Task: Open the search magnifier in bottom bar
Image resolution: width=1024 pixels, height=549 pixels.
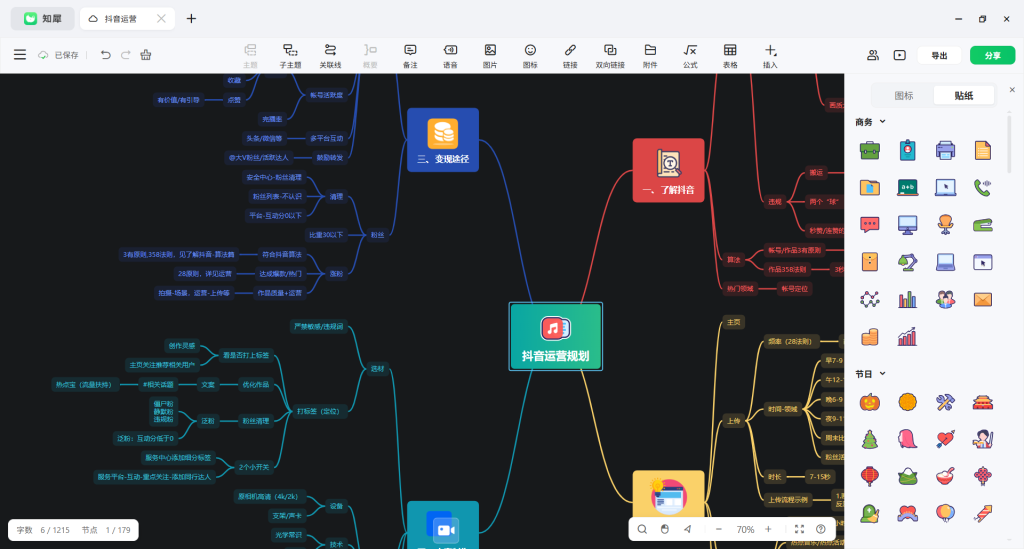Action: point(643,529)
